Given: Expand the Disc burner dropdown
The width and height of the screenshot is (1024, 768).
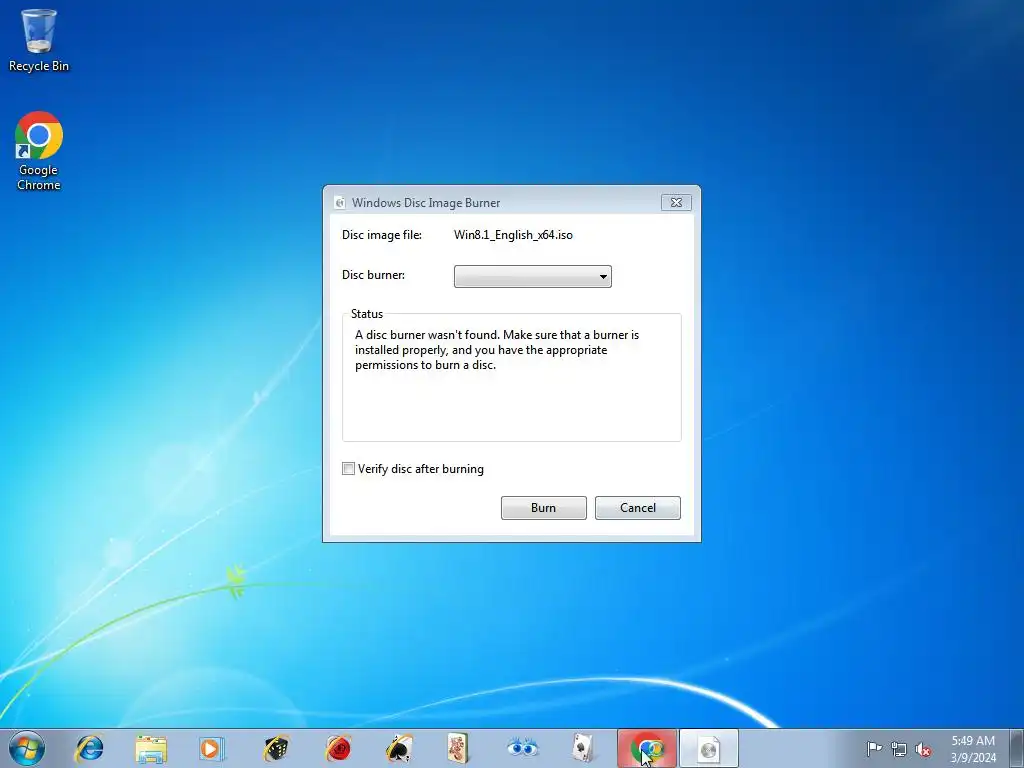Looking at the screenshot, I should coord(533,276).
